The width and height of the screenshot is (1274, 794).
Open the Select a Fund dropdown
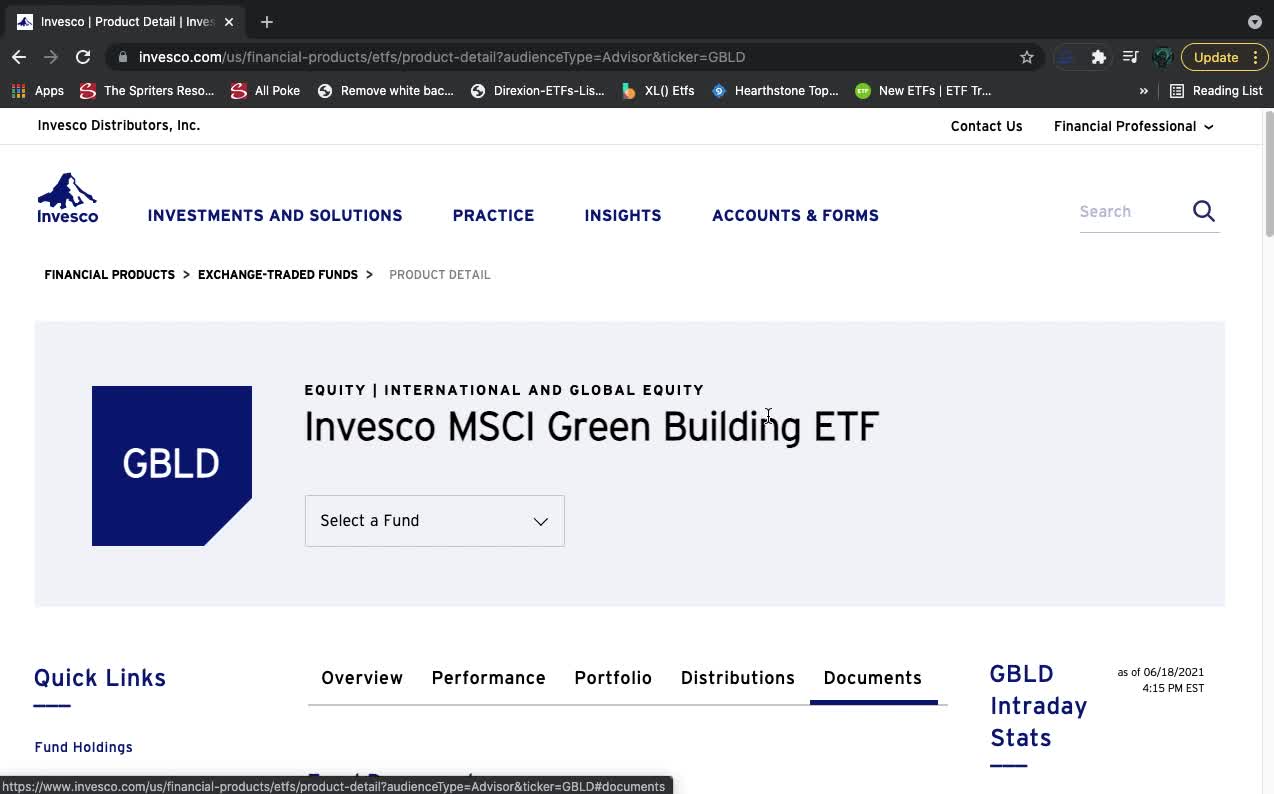[x=434, y=521]
